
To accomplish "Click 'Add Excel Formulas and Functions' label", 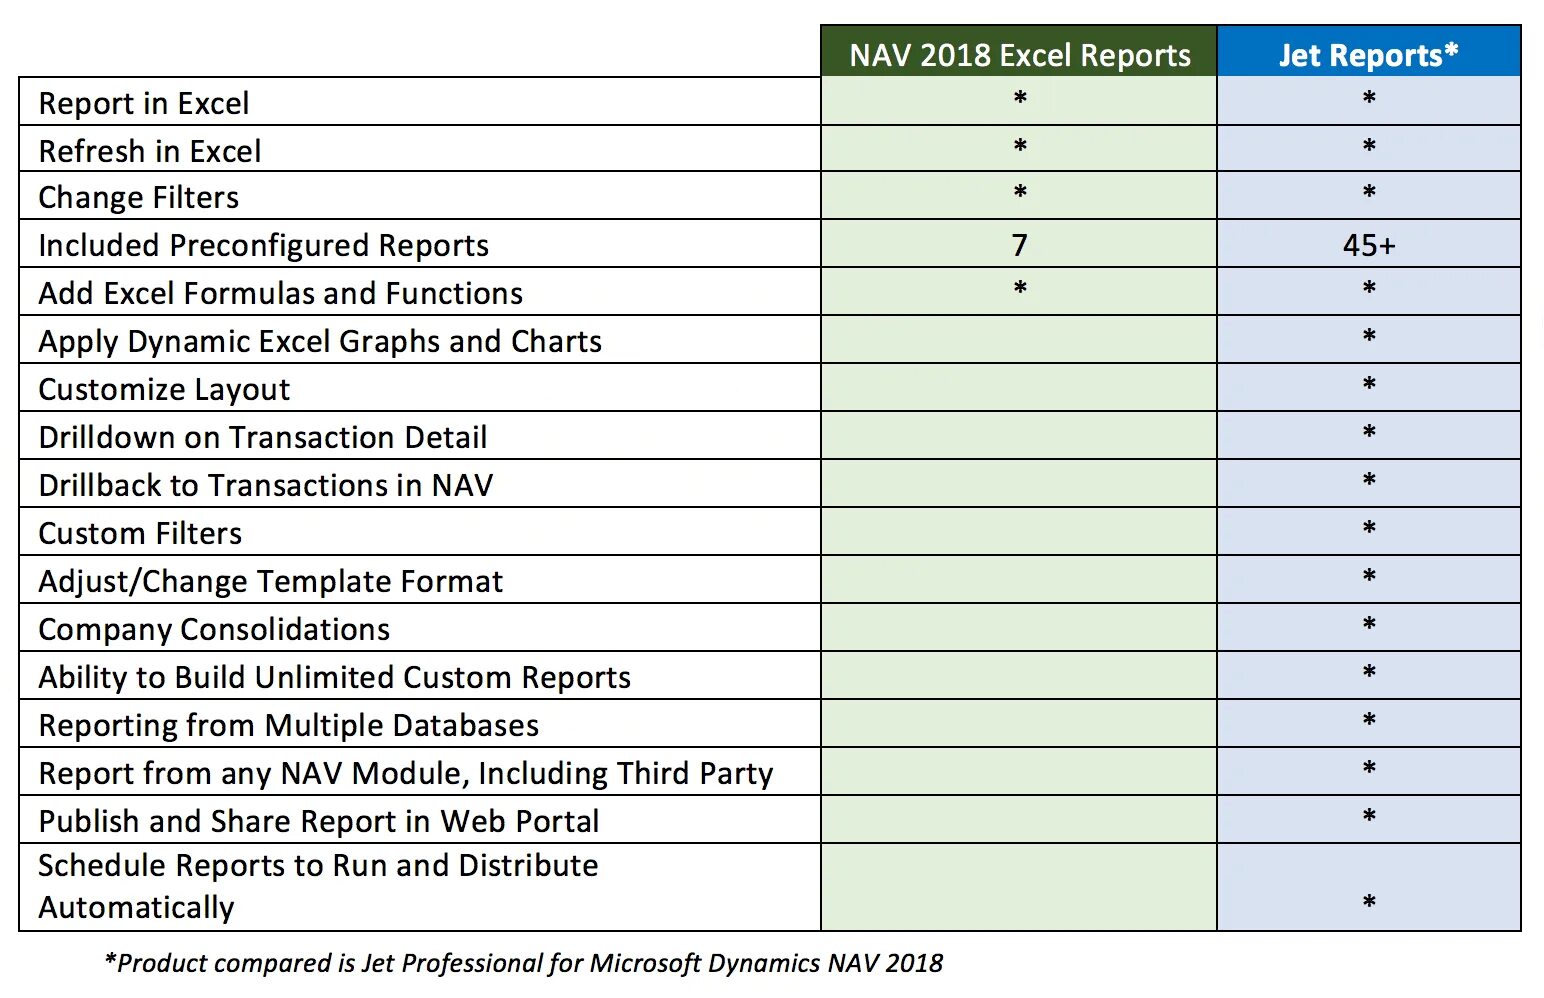I will pos(281,293).
